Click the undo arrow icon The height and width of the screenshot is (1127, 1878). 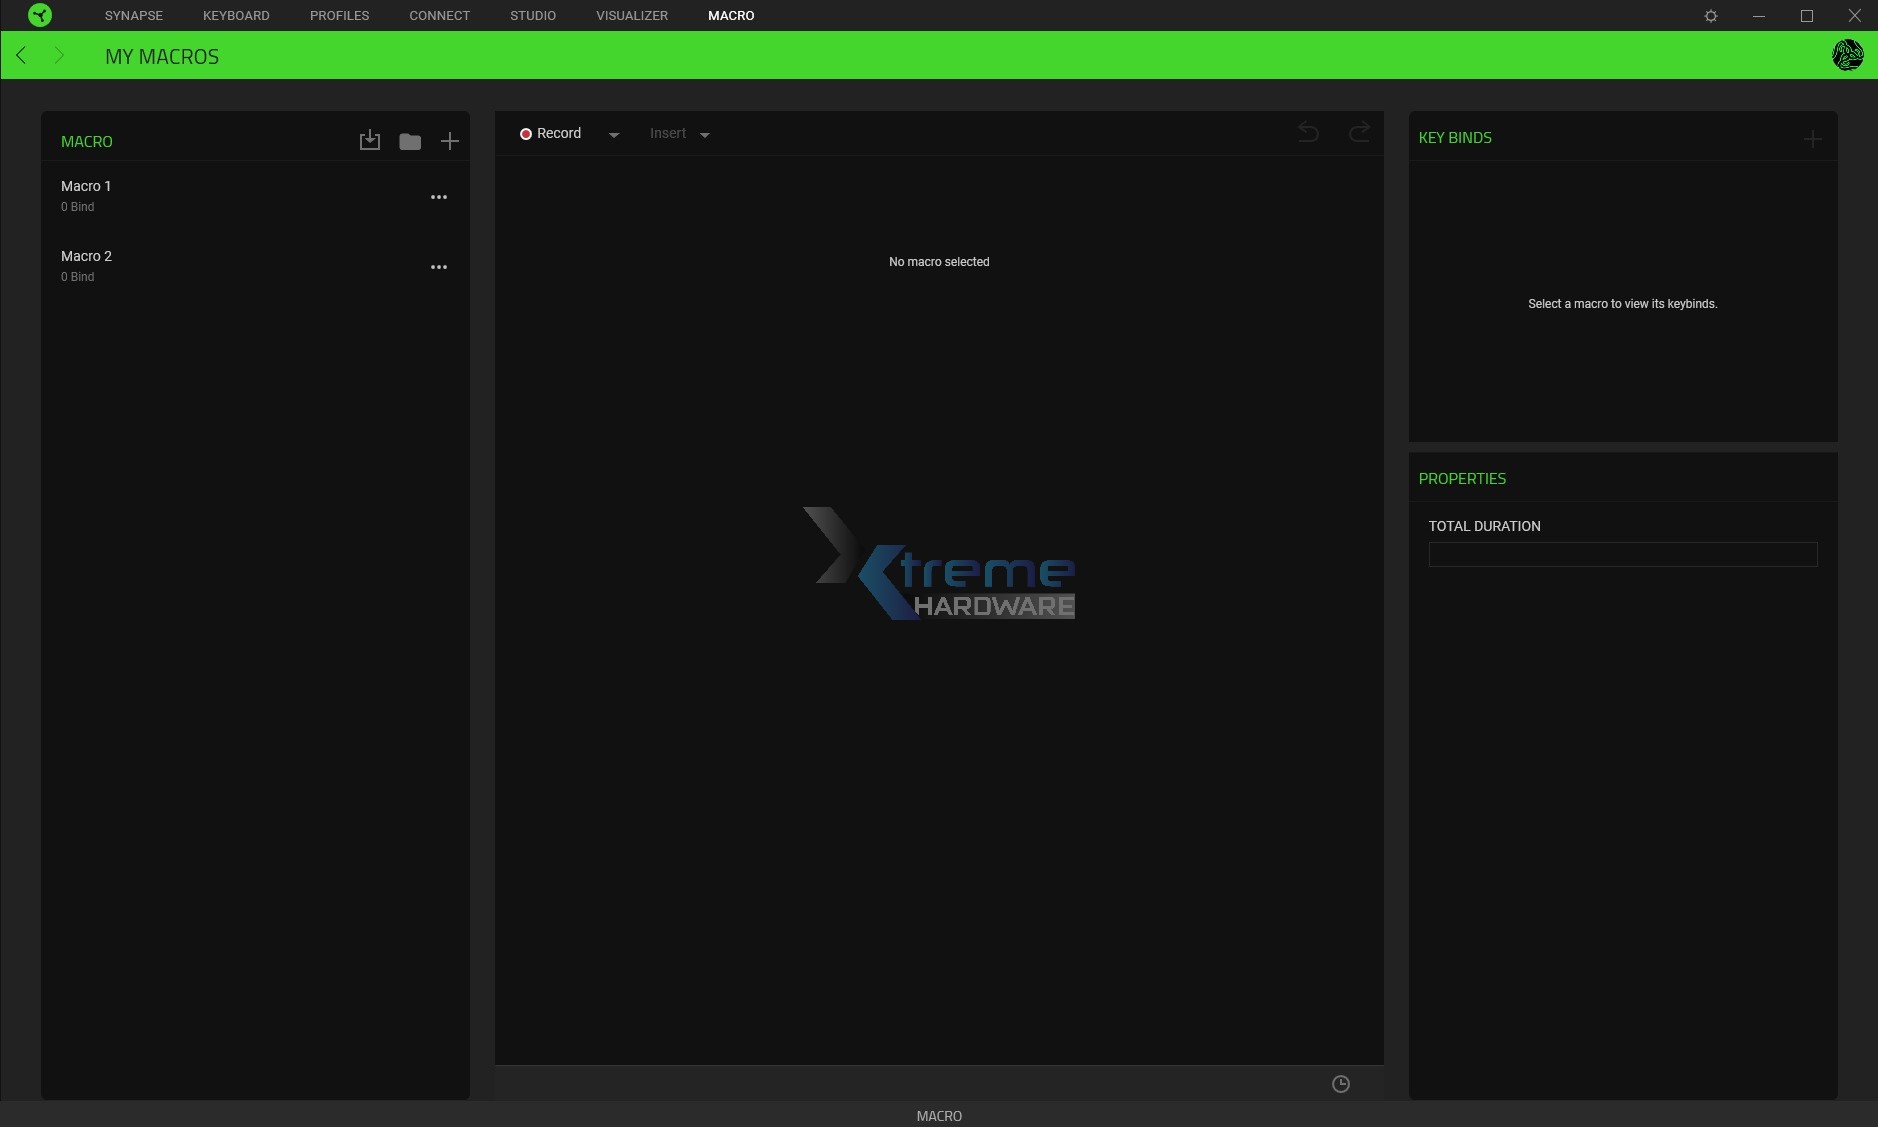point(1308,132)
